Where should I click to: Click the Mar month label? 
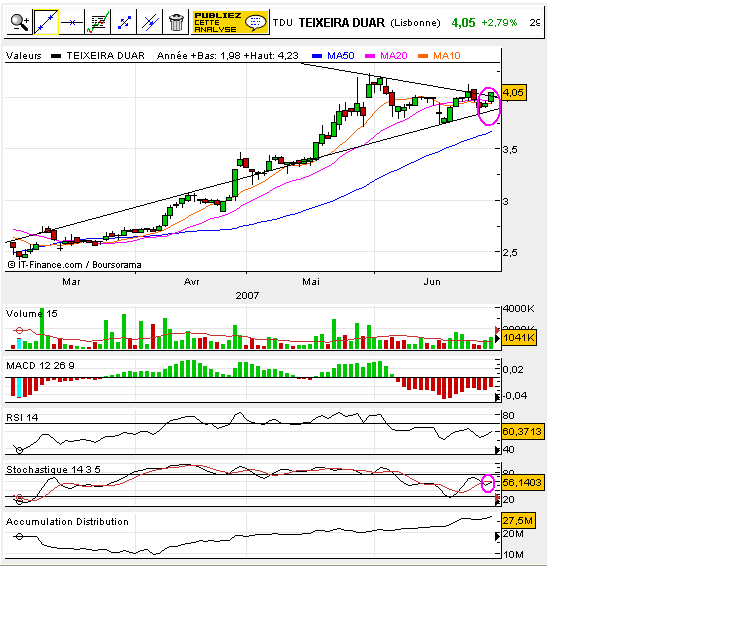pyautogui.click(x=71, y=282)
